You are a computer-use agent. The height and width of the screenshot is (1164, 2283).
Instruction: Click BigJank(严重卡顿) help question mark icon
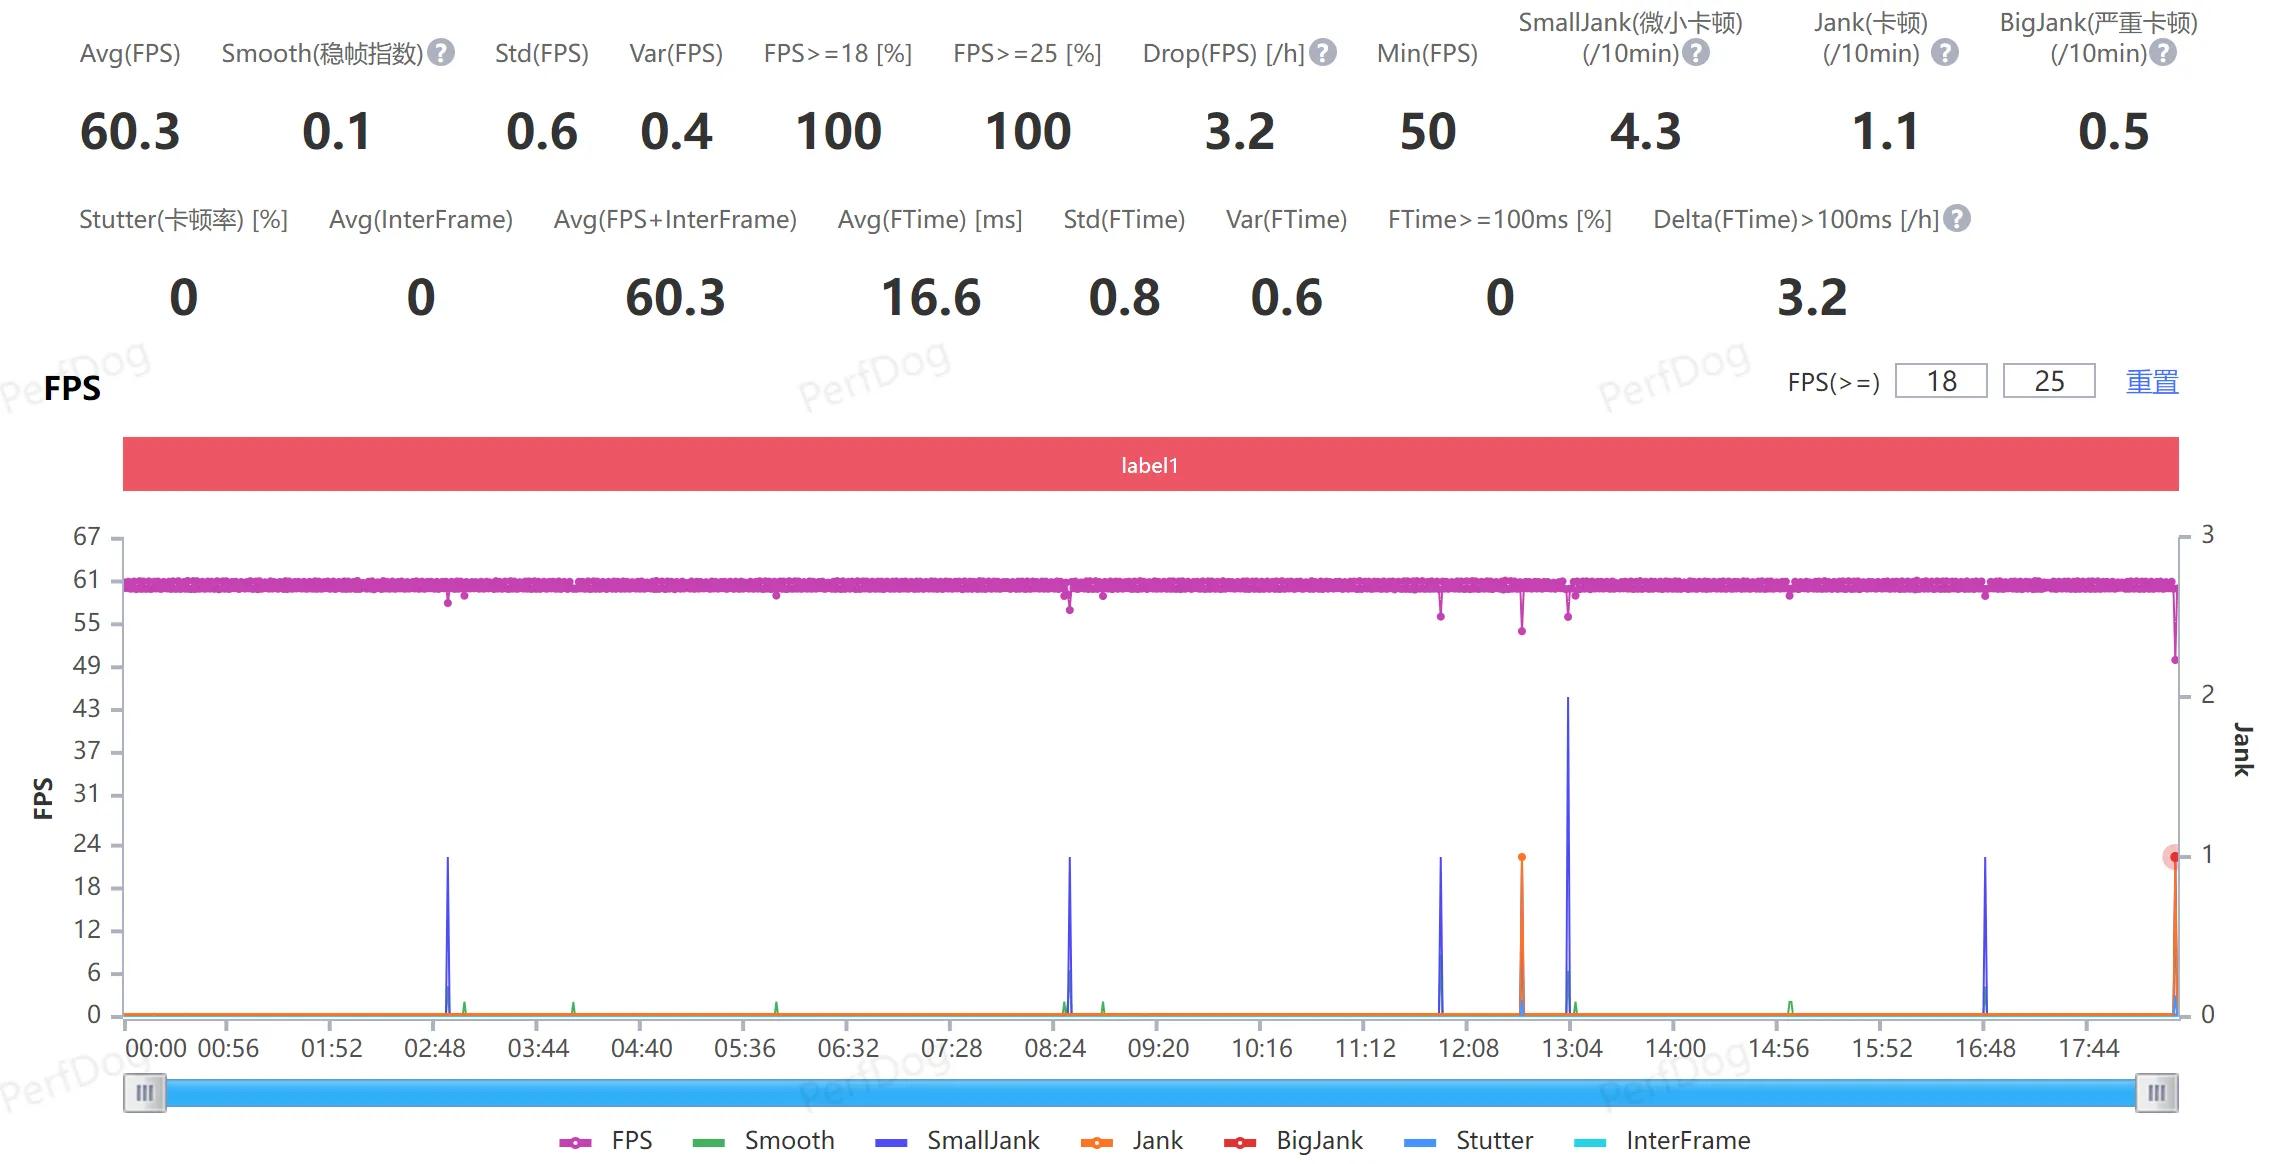click(x=2163, y=53)
